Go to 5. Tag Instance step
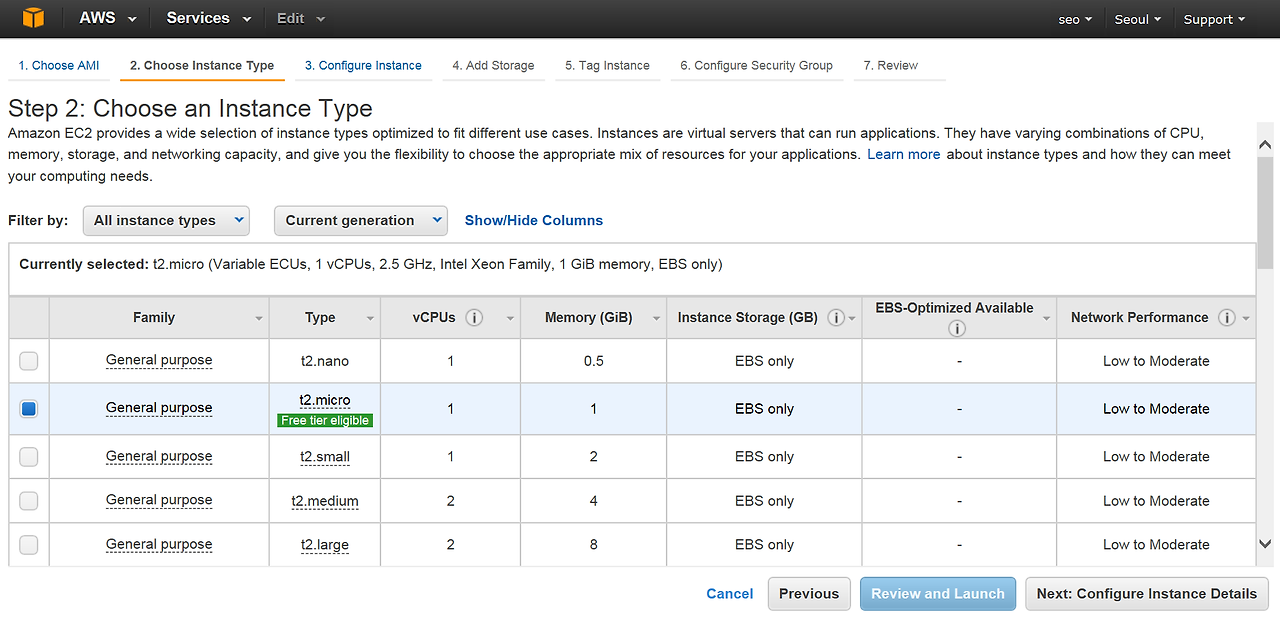 pos(607,66)
